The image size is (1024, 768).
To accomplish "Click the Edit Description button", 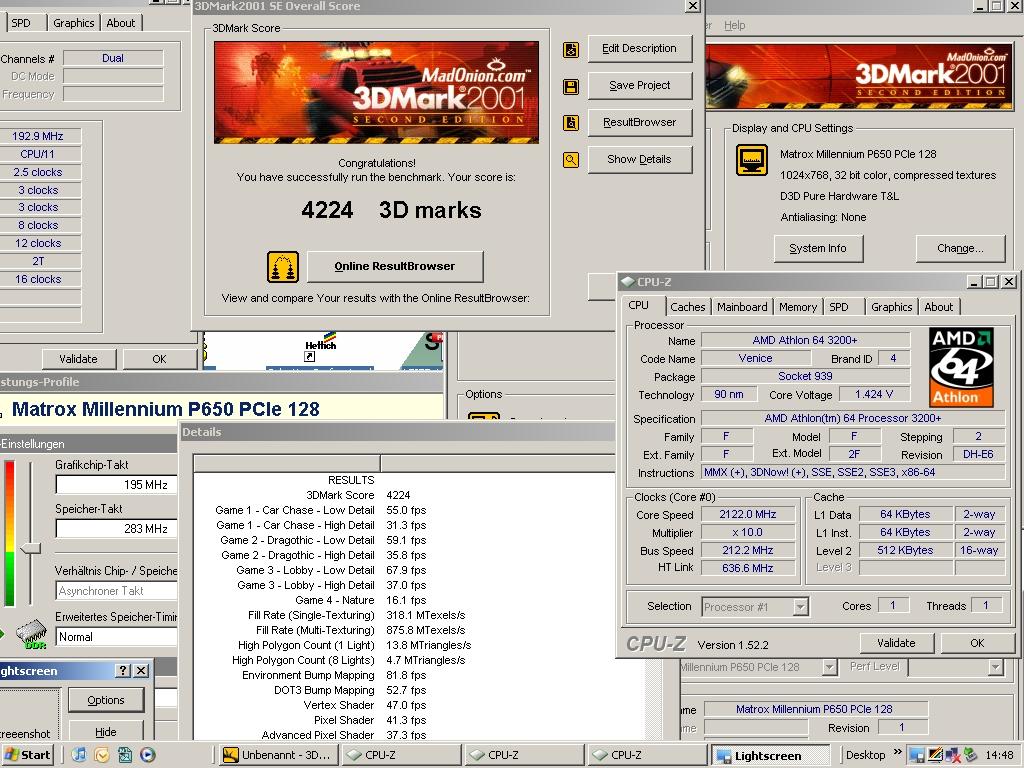I will click(x=639, y=48).
